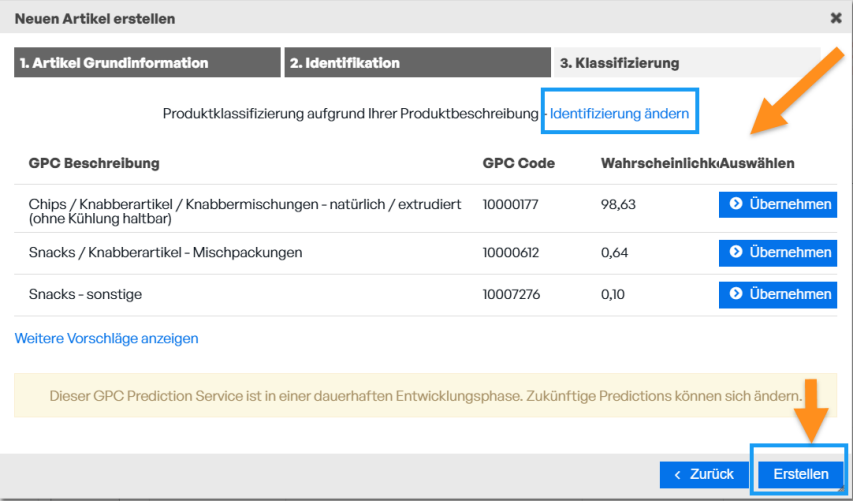Select GPC code 10000612
This screenshot has height=501, width=853.
click(511, 253)
